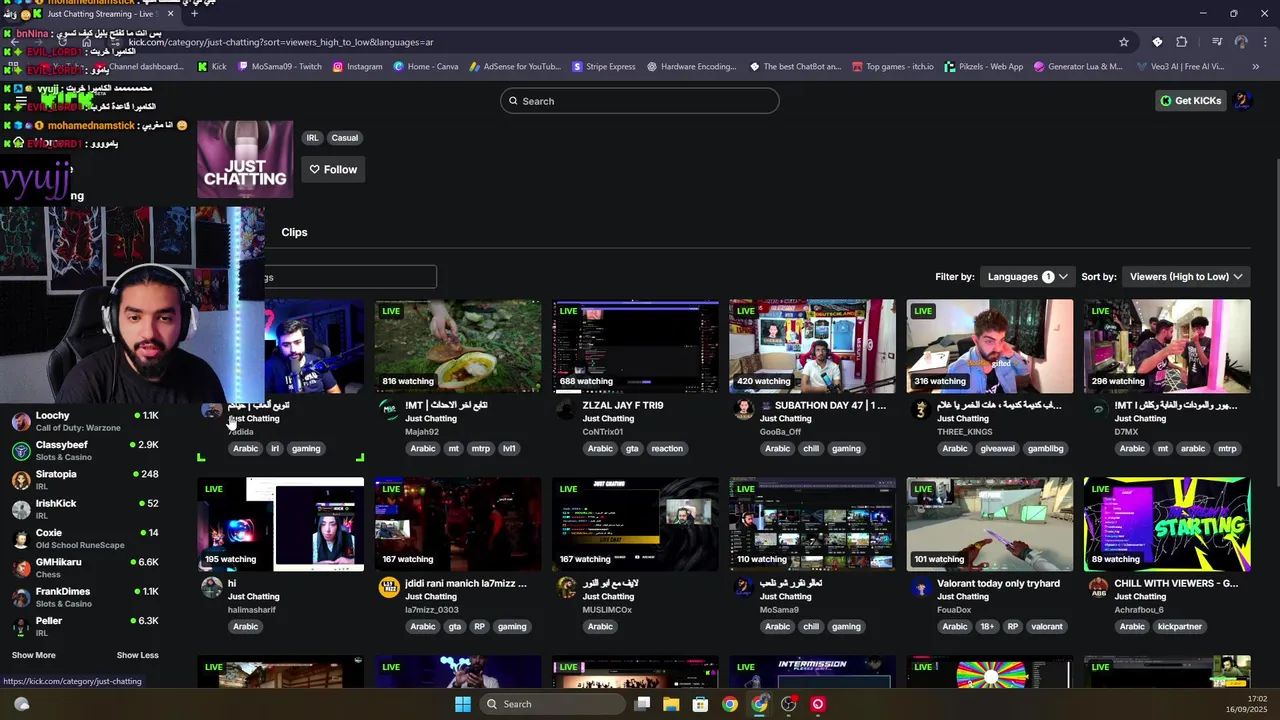Open the ZLZAL JAY F TRI9 stream thumbnail
The width and height of the screenshot is (1280, 720).
tap(635, 346)
